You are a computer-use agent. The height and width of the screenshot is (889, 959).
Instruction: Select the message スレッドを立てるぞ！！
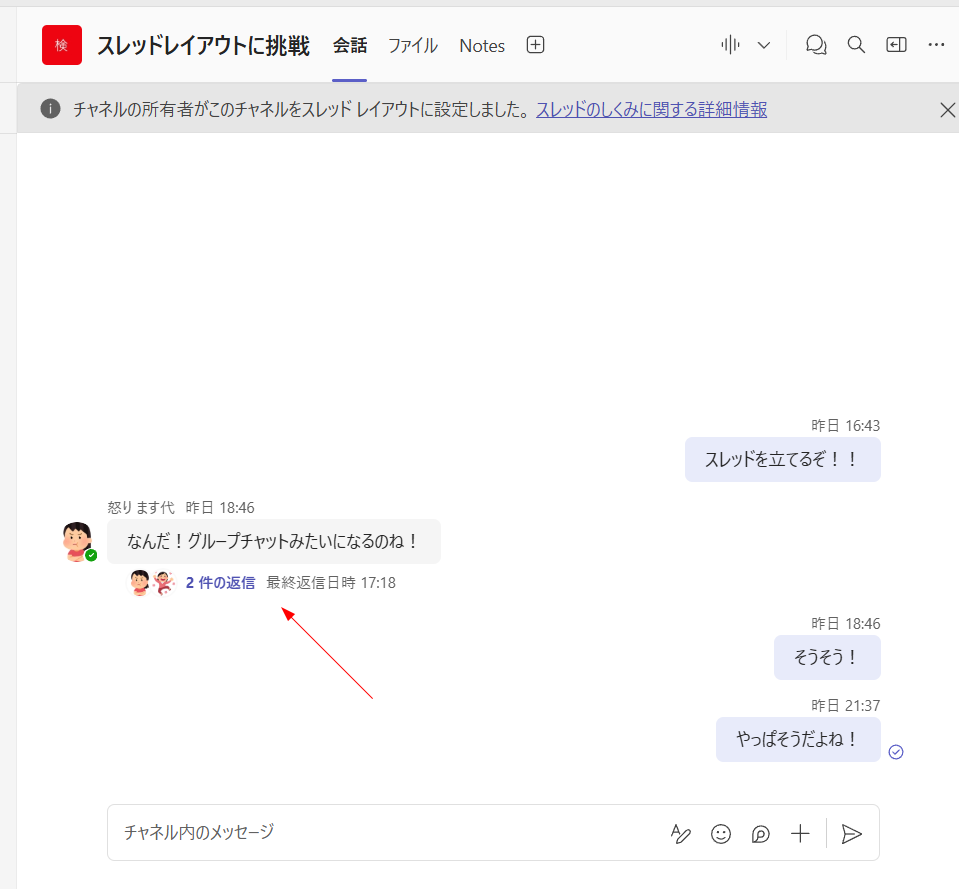tap(782, 459)
